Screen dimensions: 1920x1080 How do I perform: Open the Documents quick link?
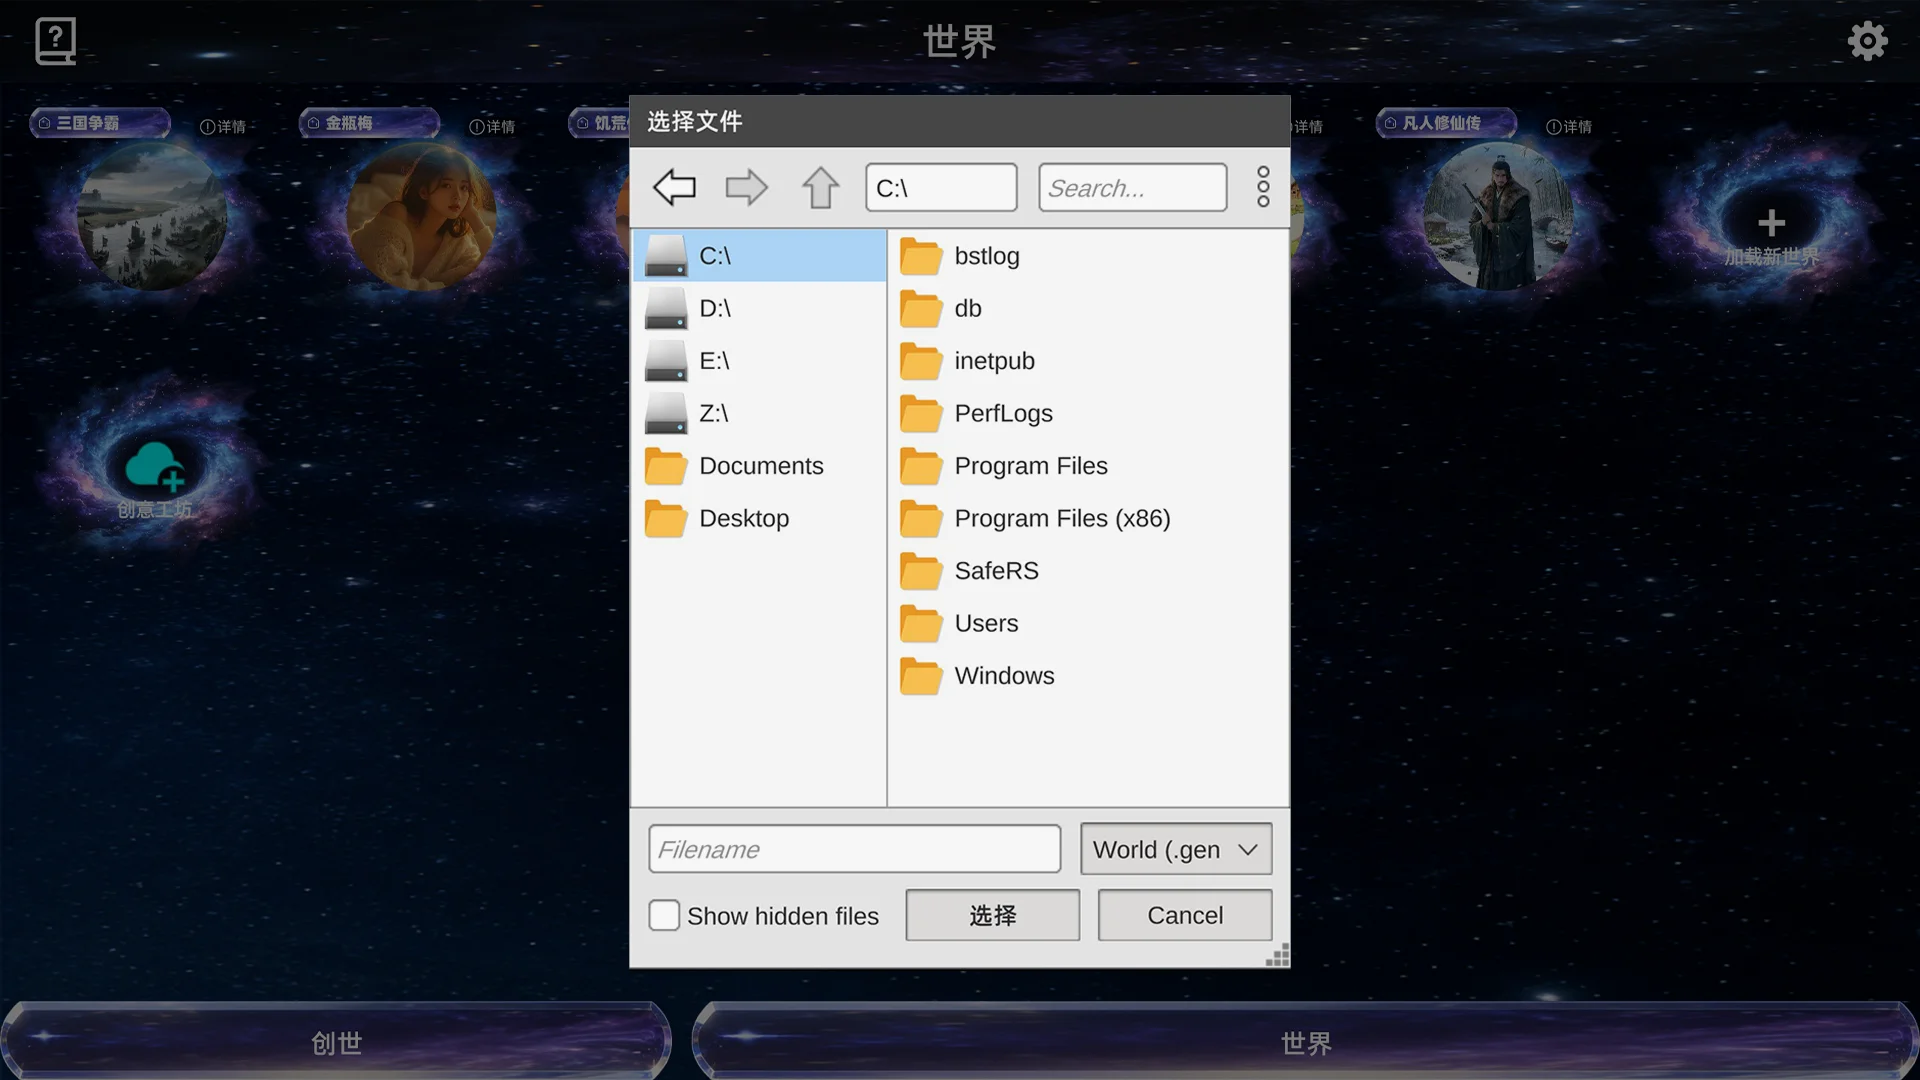760,466
